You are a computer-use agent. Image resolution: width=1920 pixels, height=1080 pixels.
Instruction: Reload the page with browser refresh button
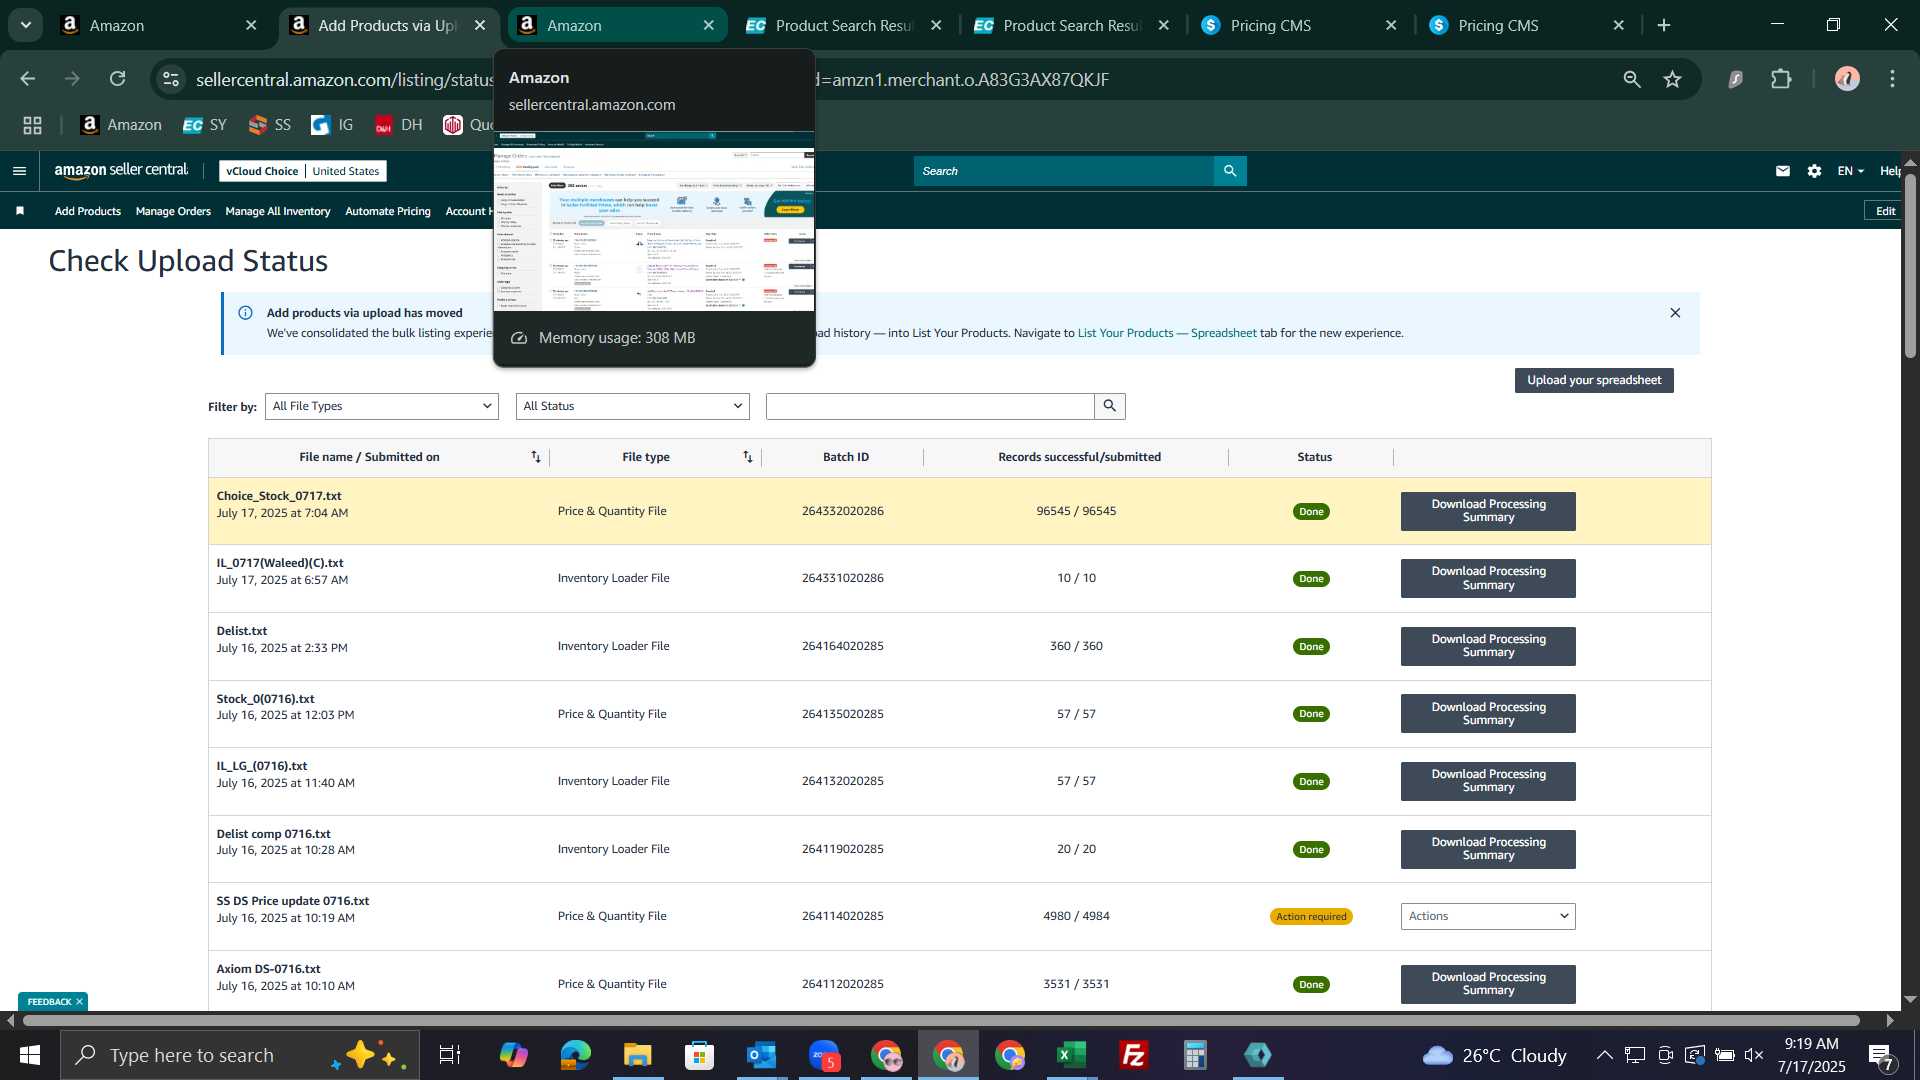click(x=118, y=79)
